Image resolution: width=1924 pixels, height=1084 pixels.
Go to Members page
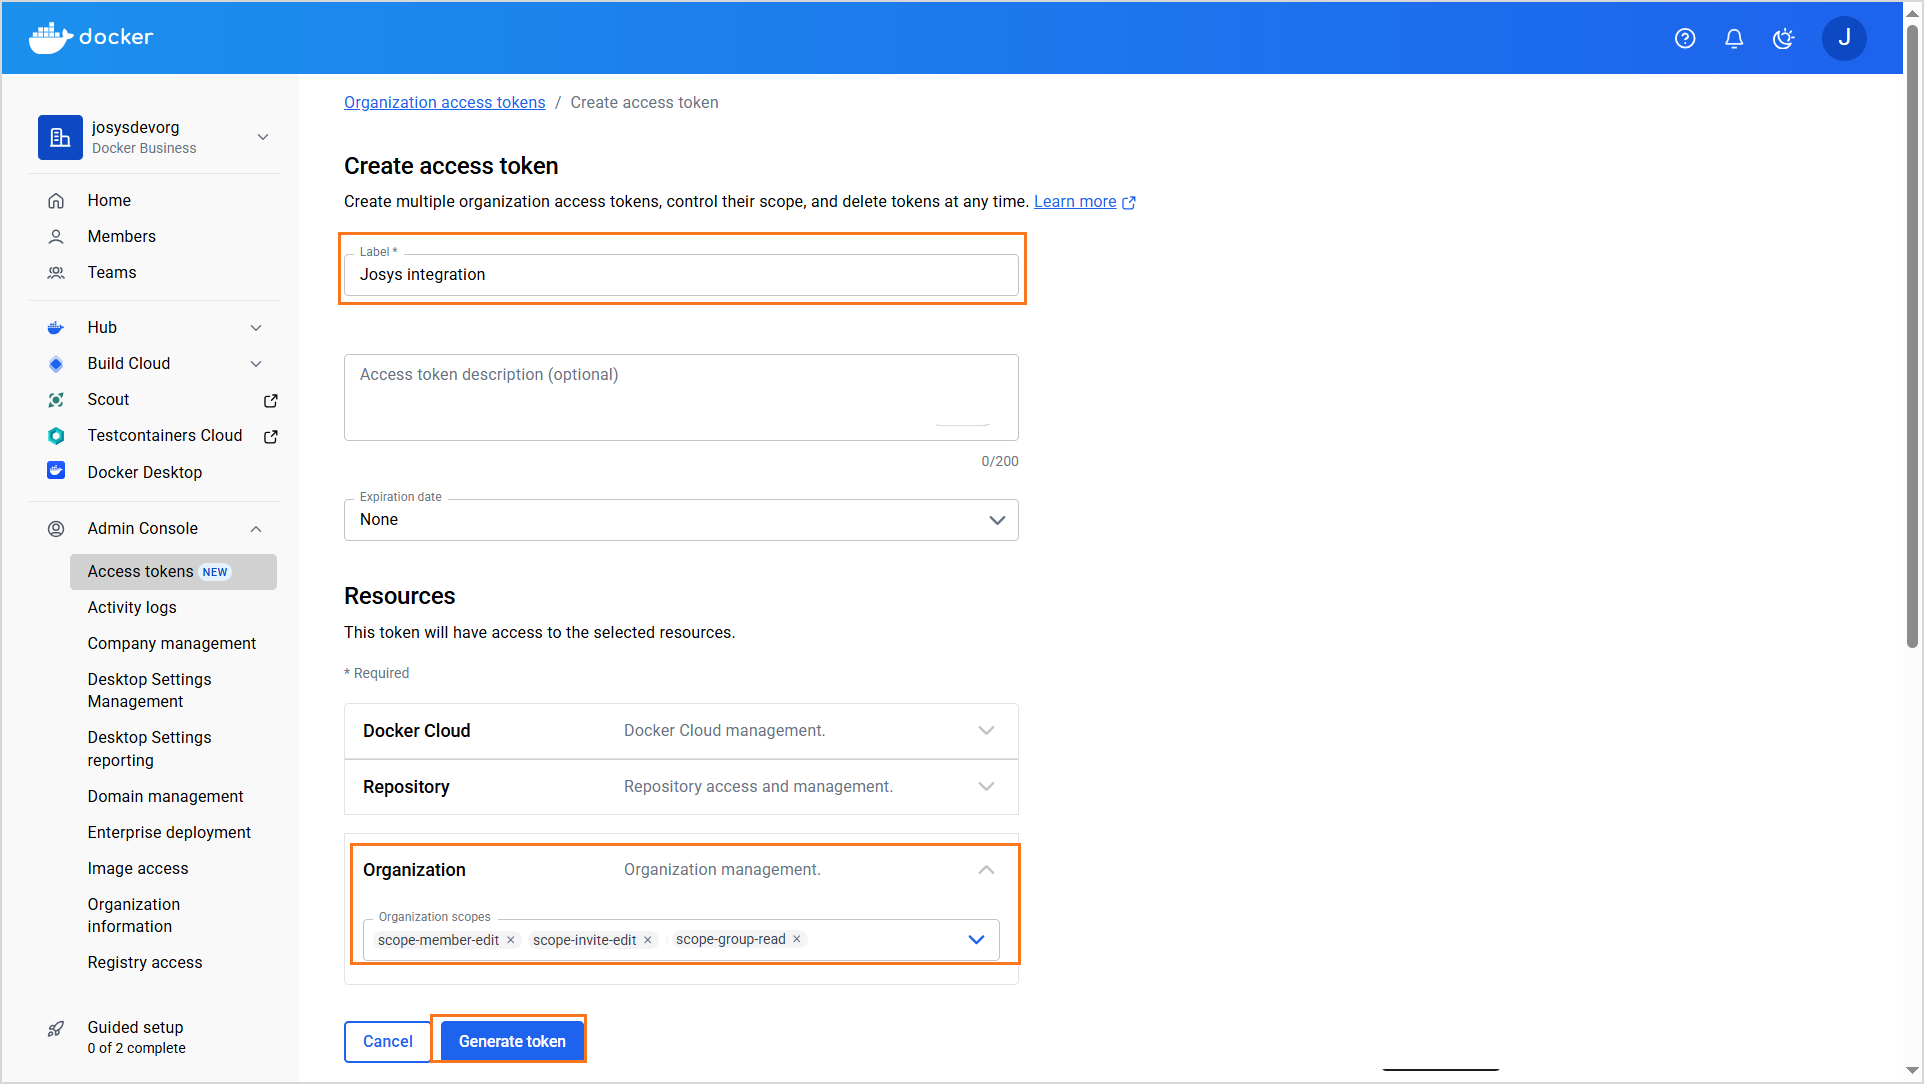[121, 237]
